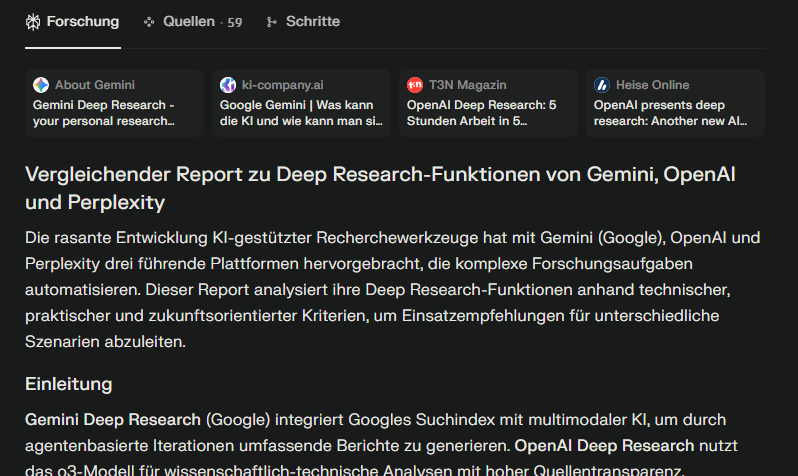Click the 'Die rasante Entwicklung' summary paragraph
798x476 pixels.
coord(392,290)
